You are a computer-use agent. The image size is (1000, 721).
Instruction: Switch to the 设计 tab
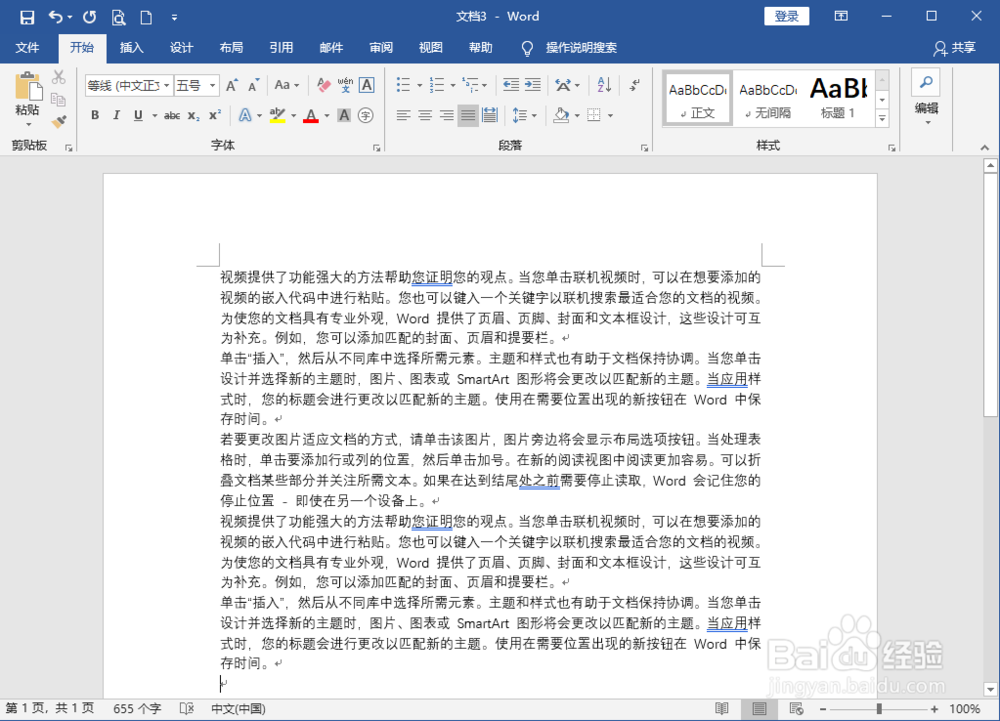point(181,48)
